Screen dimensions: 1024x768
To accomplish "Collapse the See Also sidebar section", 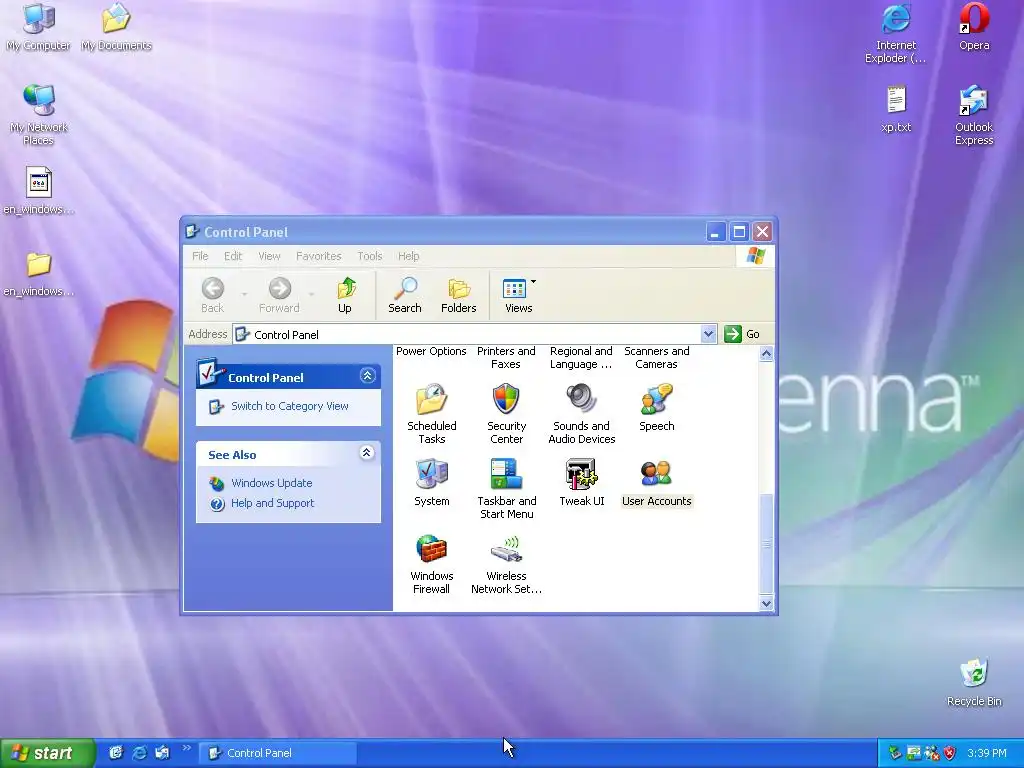I will (x=366, y=453).
